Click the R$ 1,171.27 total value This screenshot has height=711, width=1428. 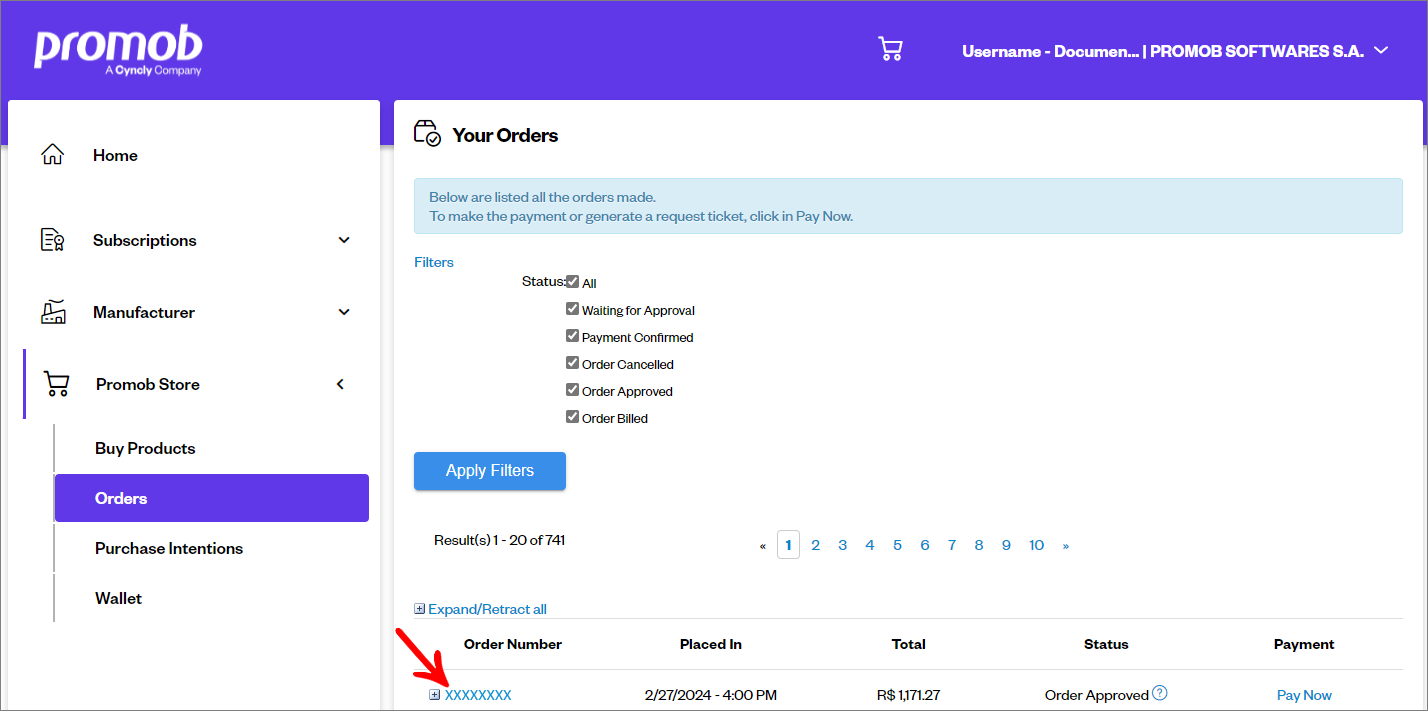(908, 695)
